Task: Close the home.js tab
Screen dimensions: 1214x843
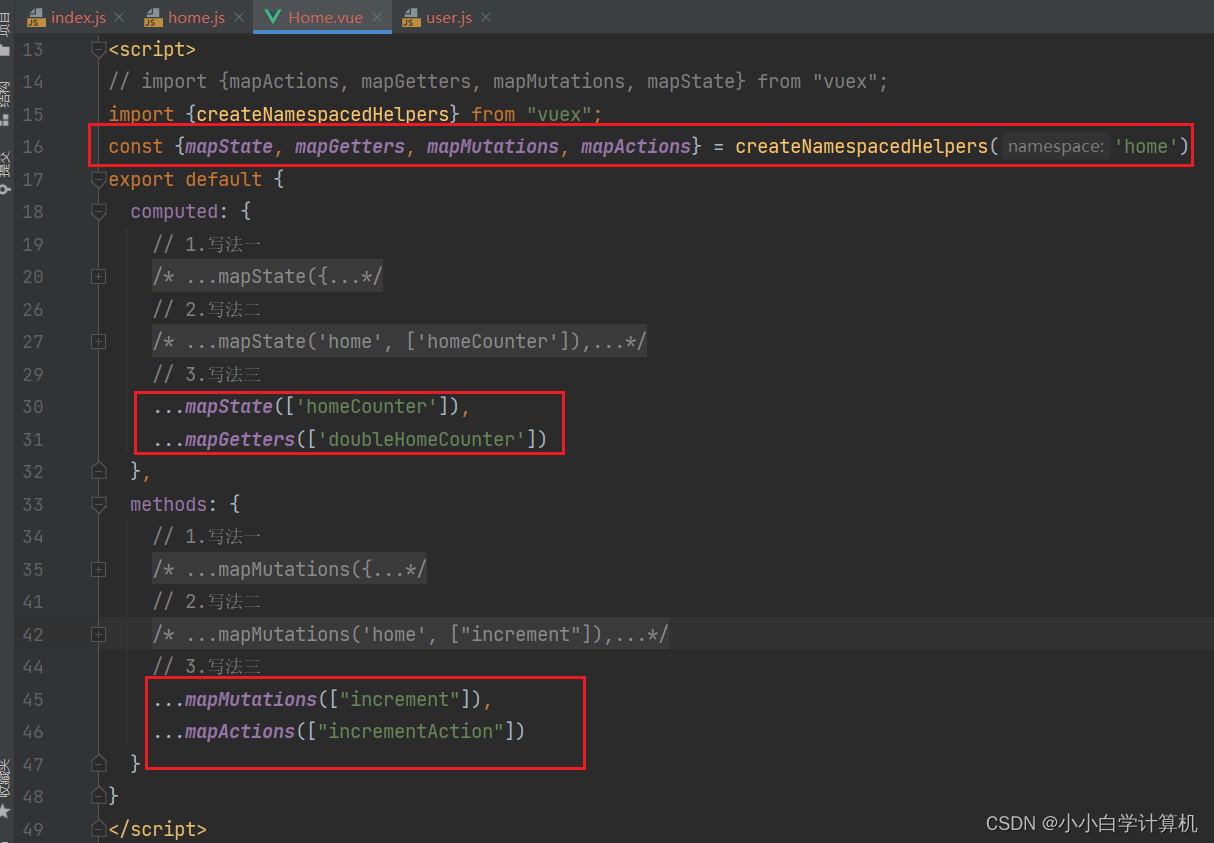Action: 237,18
